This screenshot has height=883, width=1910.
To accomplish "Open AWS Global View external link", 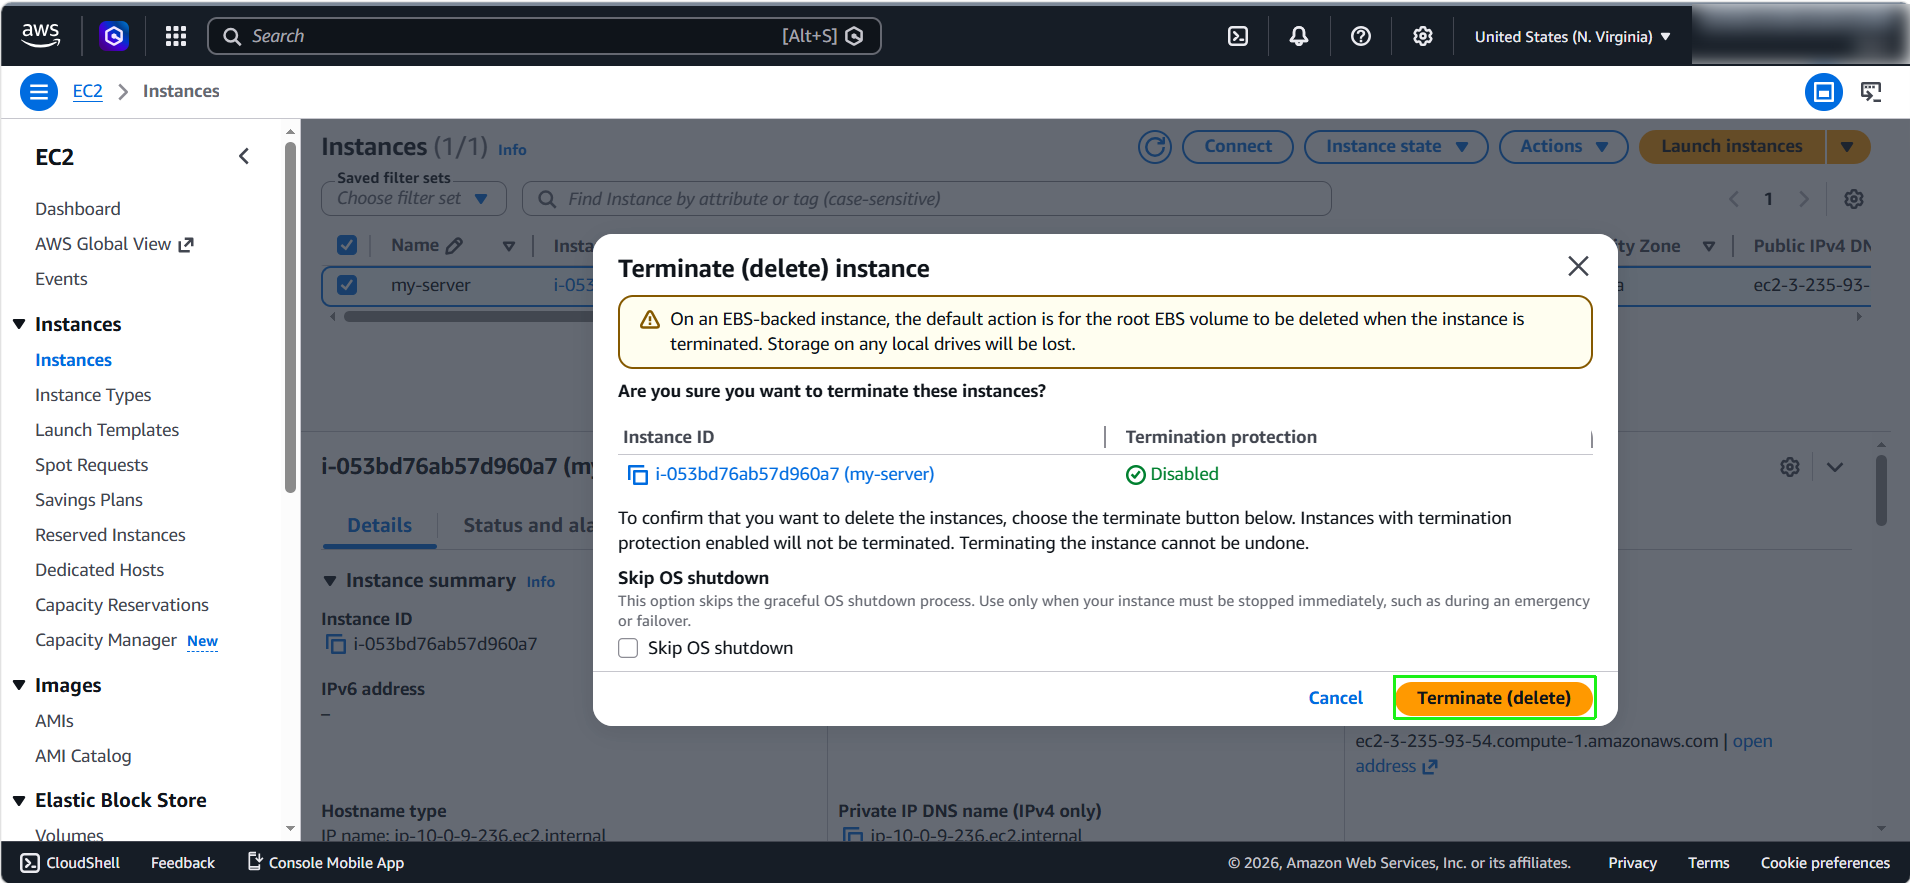I will [x=114, y=244].
